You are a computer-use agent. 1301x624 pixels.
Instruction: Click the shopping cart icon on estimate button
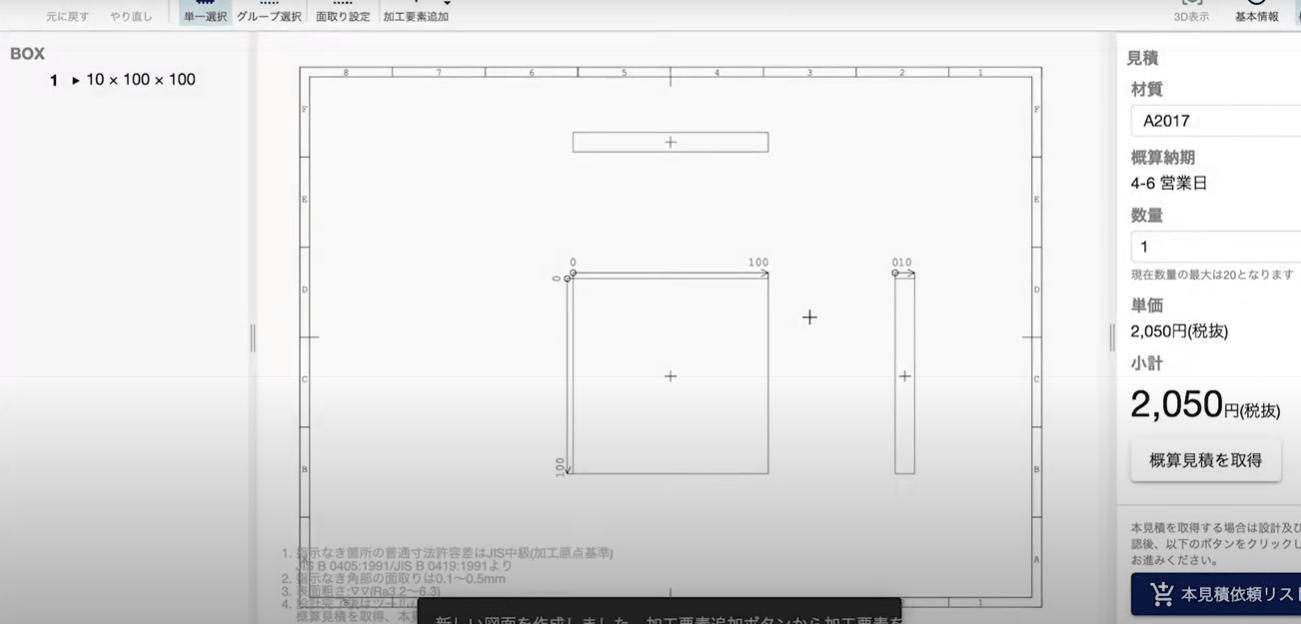(1162, 594)
